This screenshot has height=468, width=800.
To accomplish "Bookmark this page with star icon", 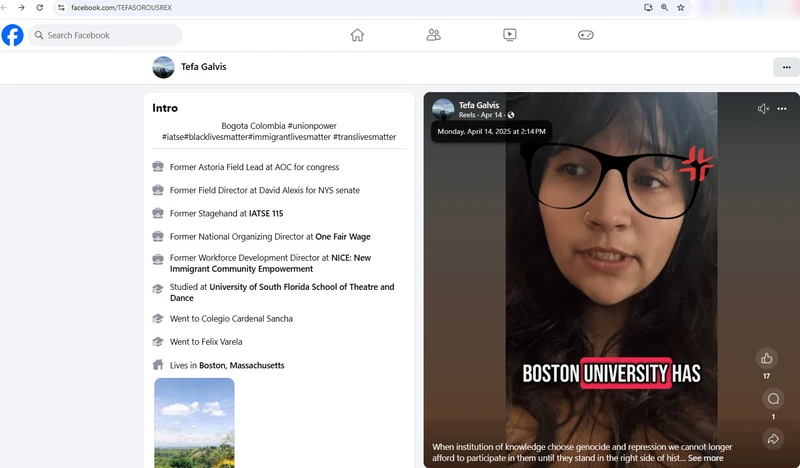I will coord(681,8).
